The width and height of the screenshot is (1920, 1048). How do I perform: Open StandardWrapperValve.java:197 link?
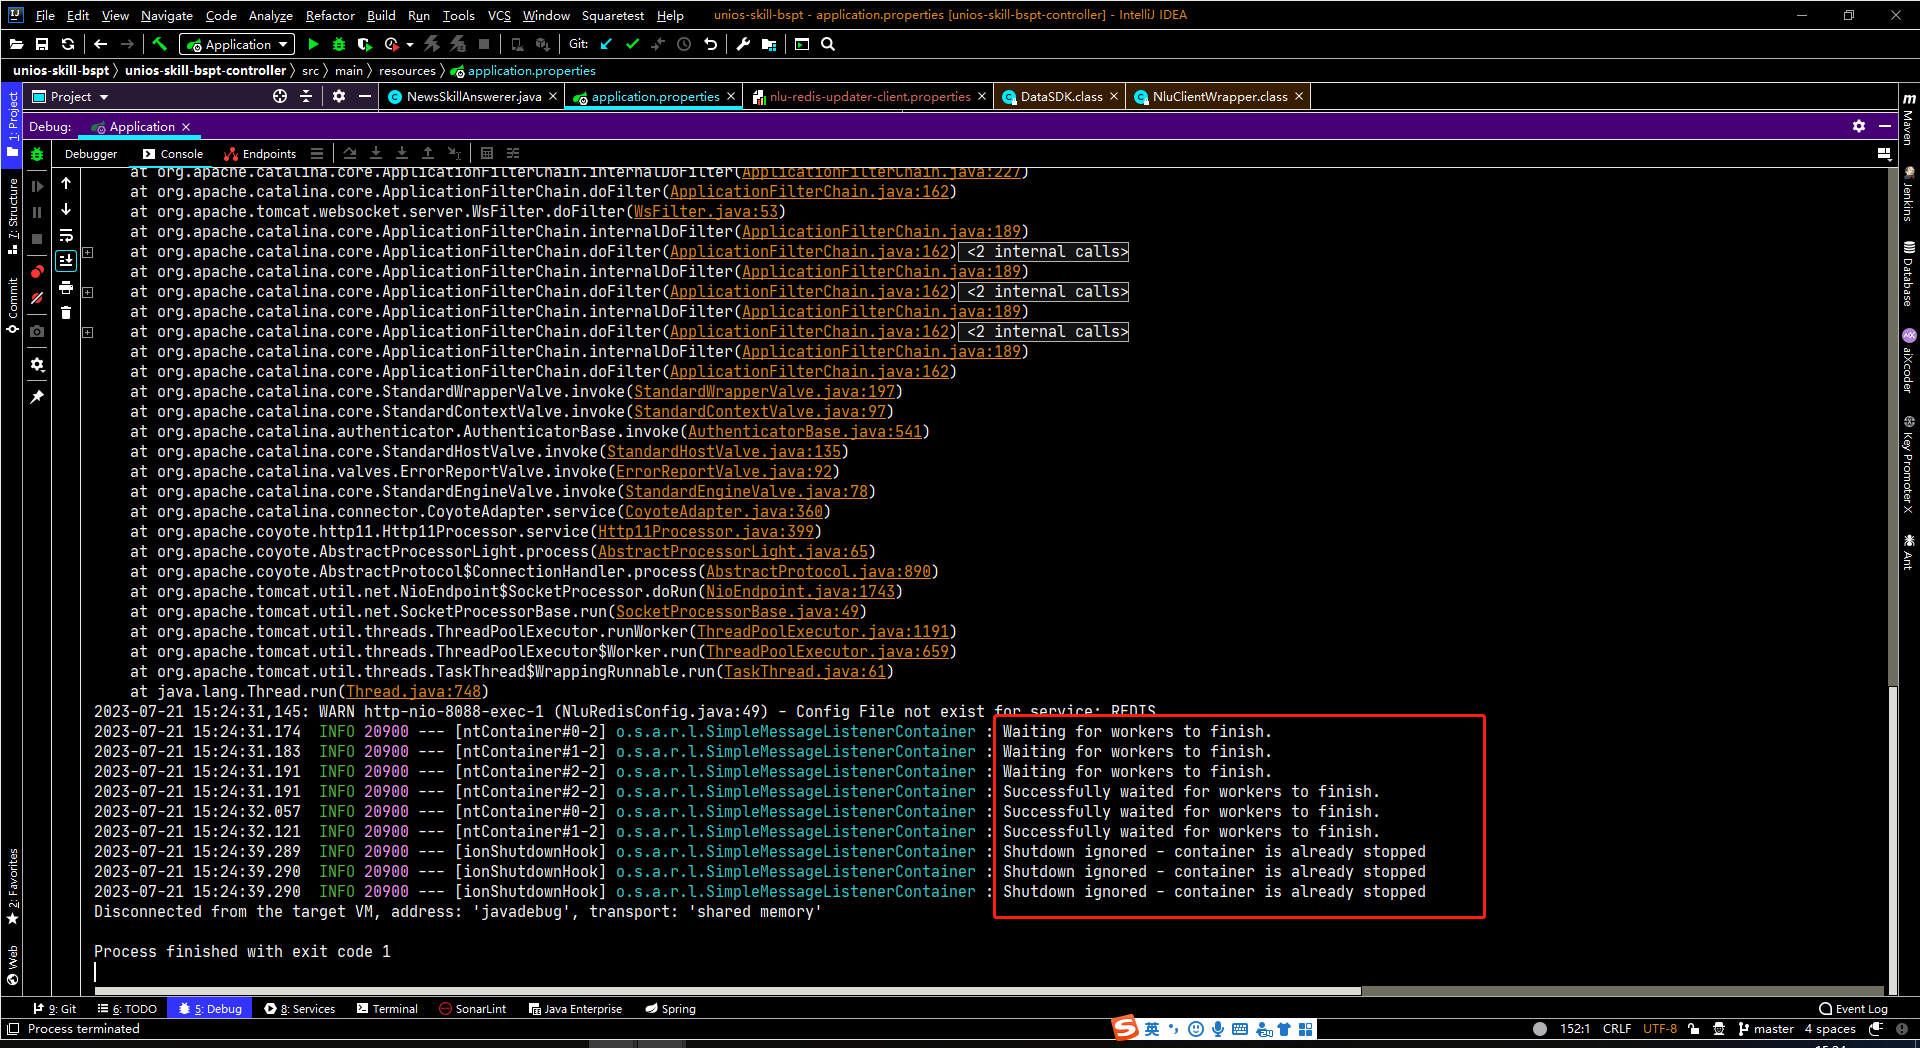765,392
